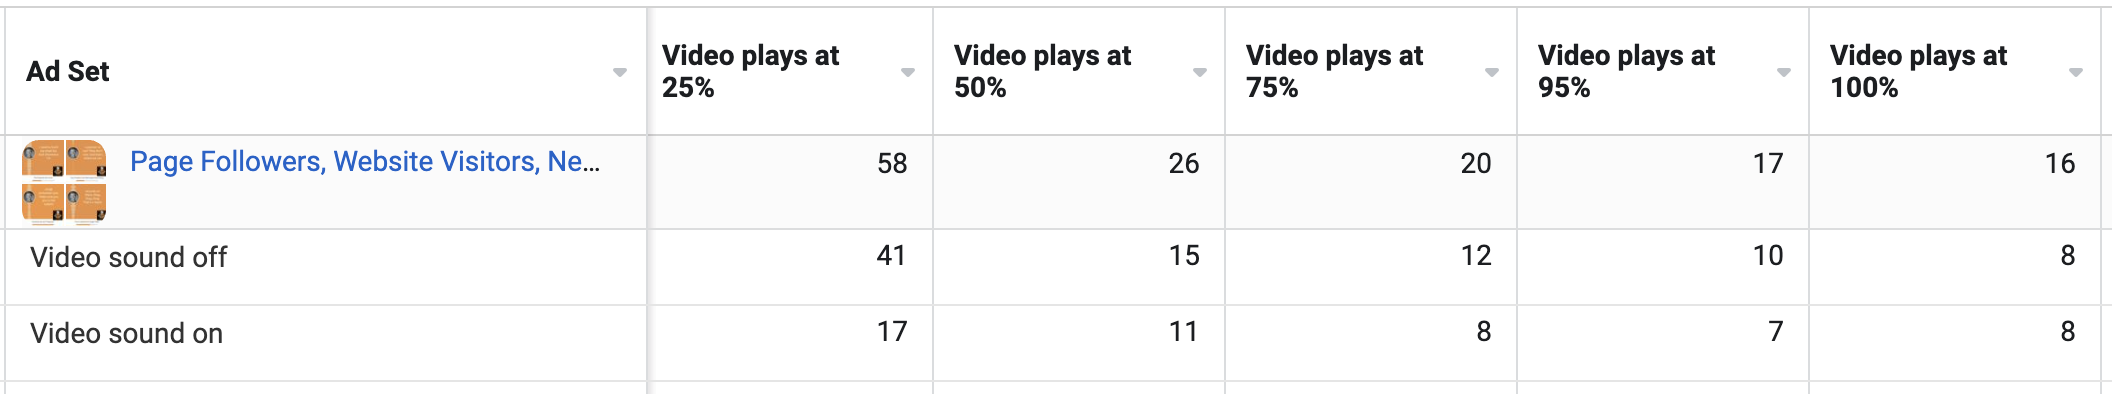The width and height of the screenshot is (2112, 394).
Task: Click the Video plays at 95% header text
Action: [1626, 71]
